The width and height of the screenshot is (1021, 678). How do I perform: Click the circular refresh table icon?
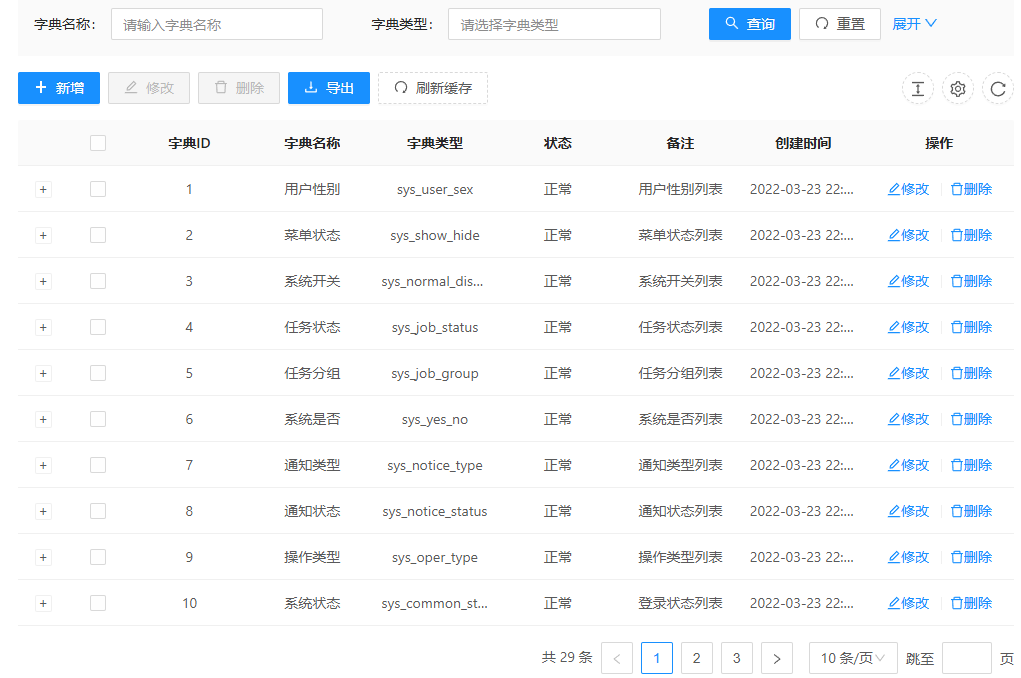pos(997,89)
